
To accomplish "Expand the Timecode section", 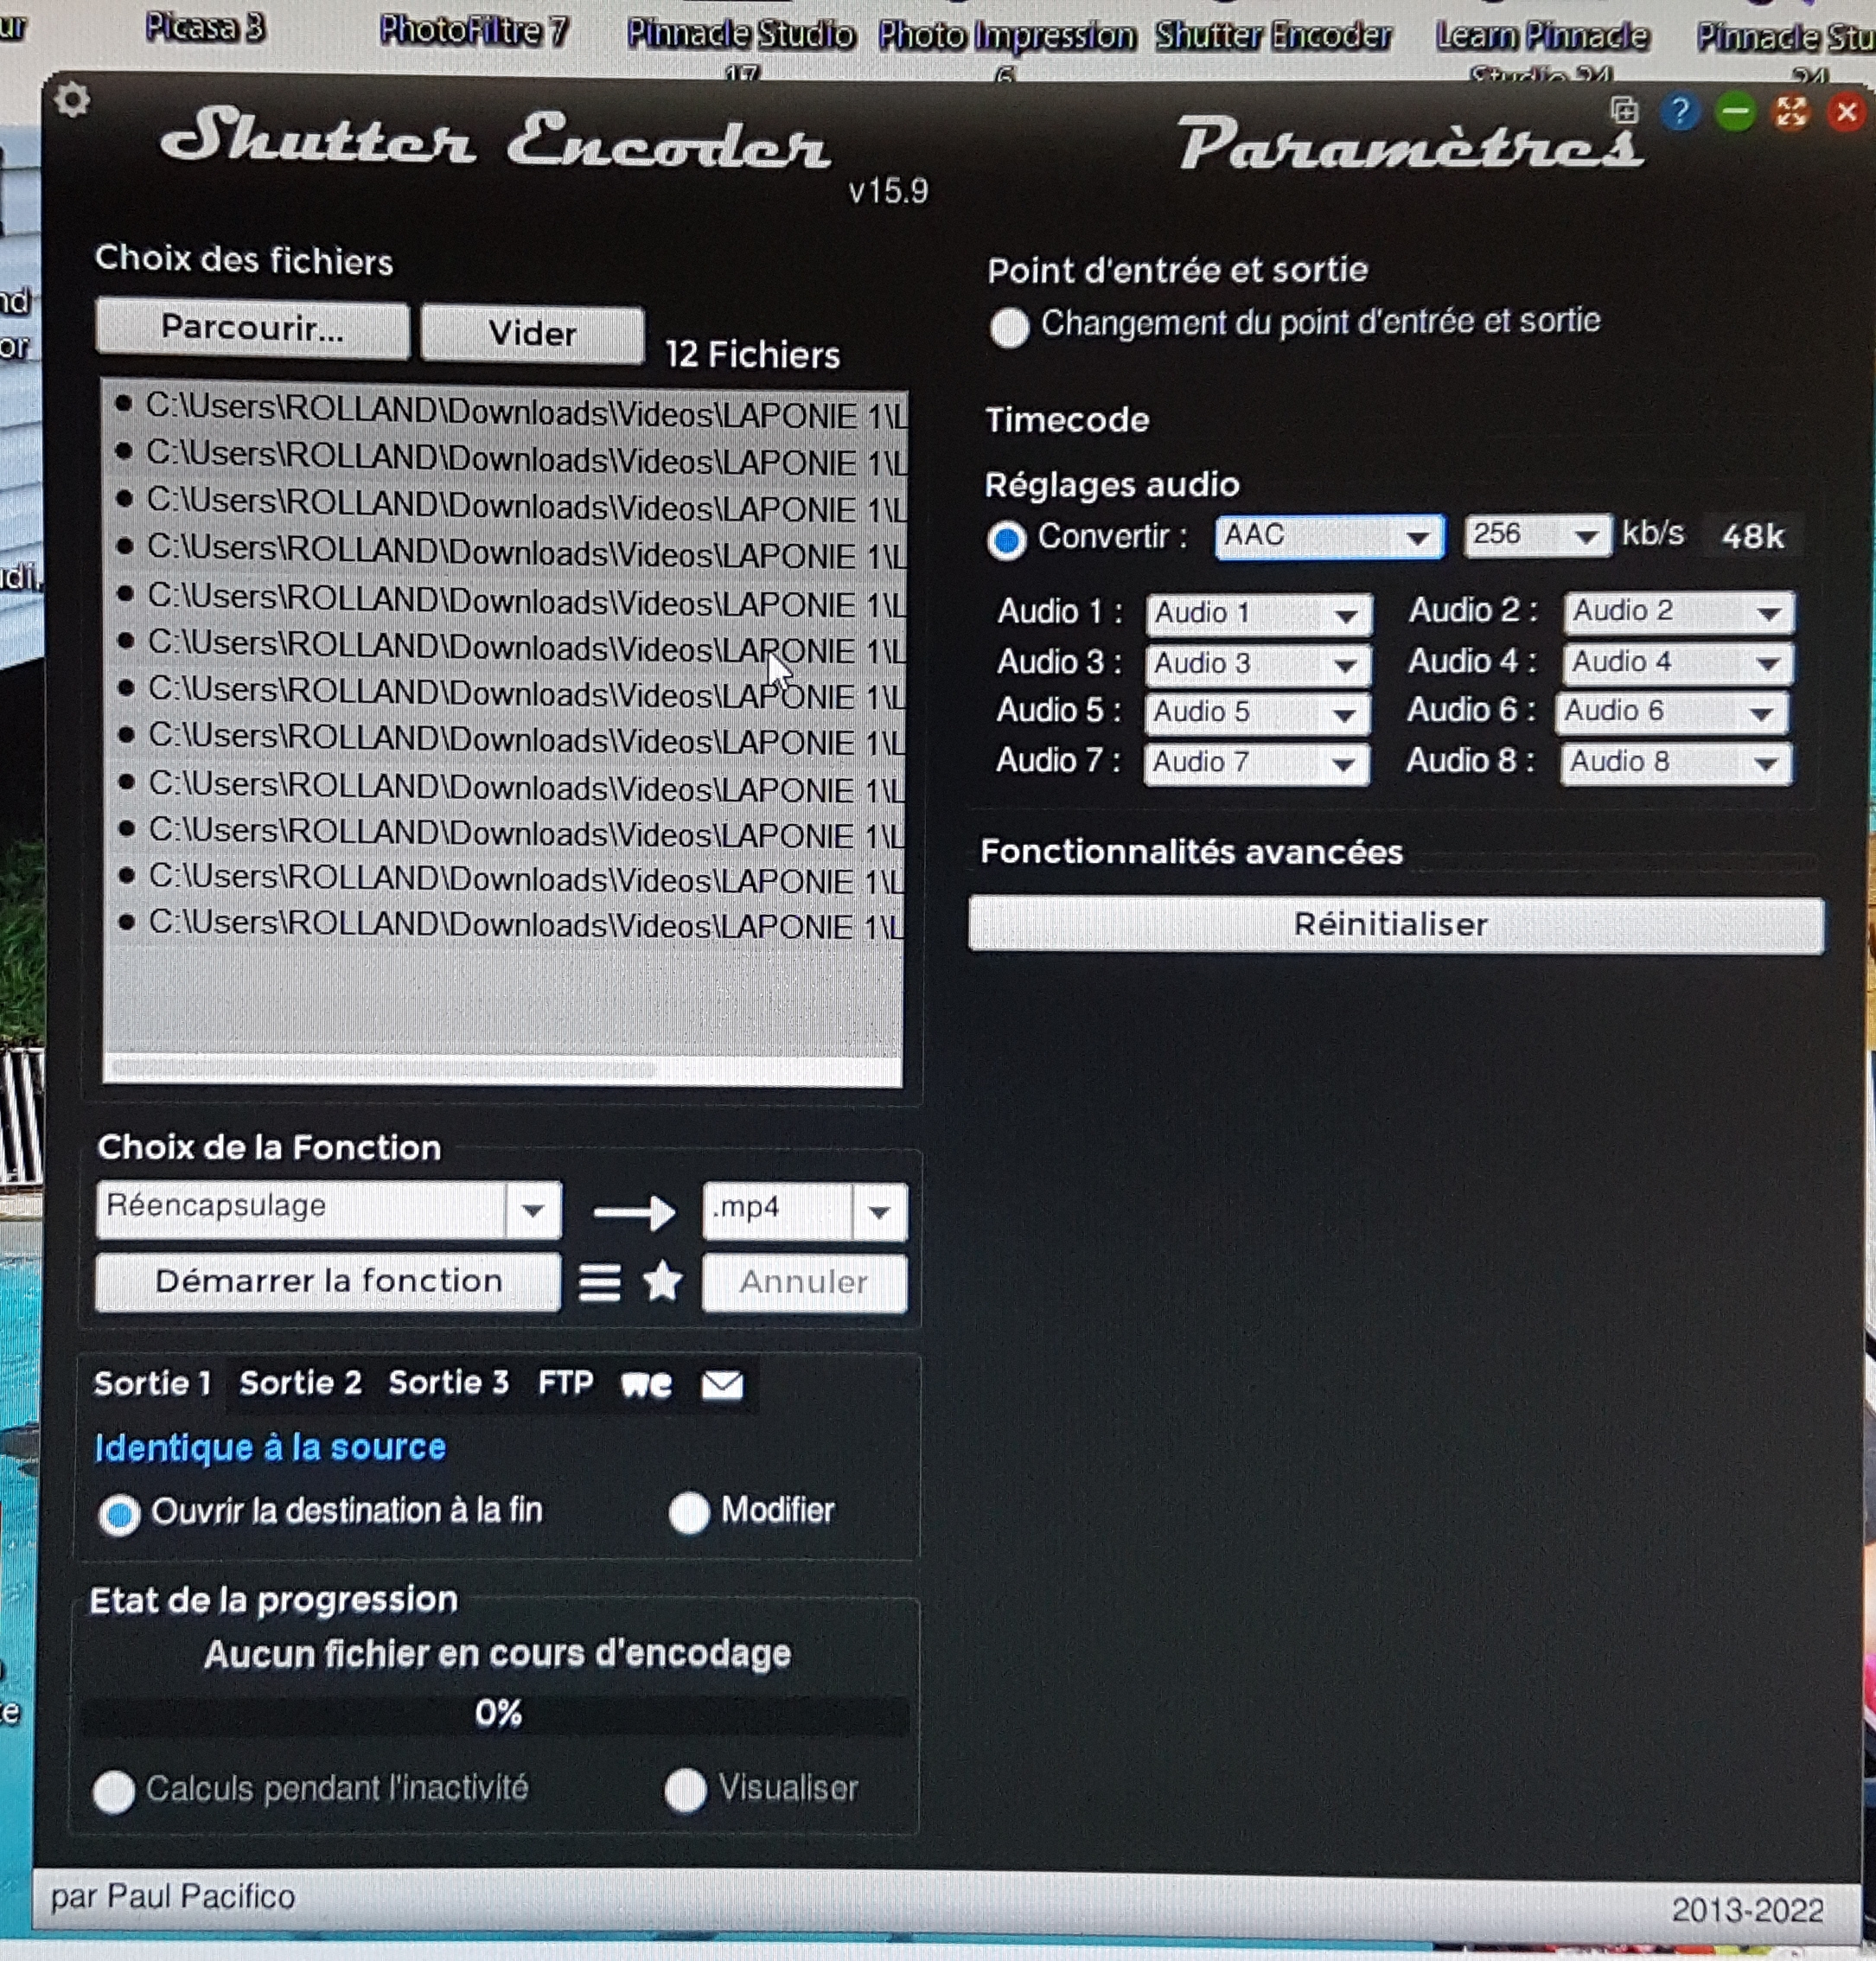I will (x=1066, y=420).
